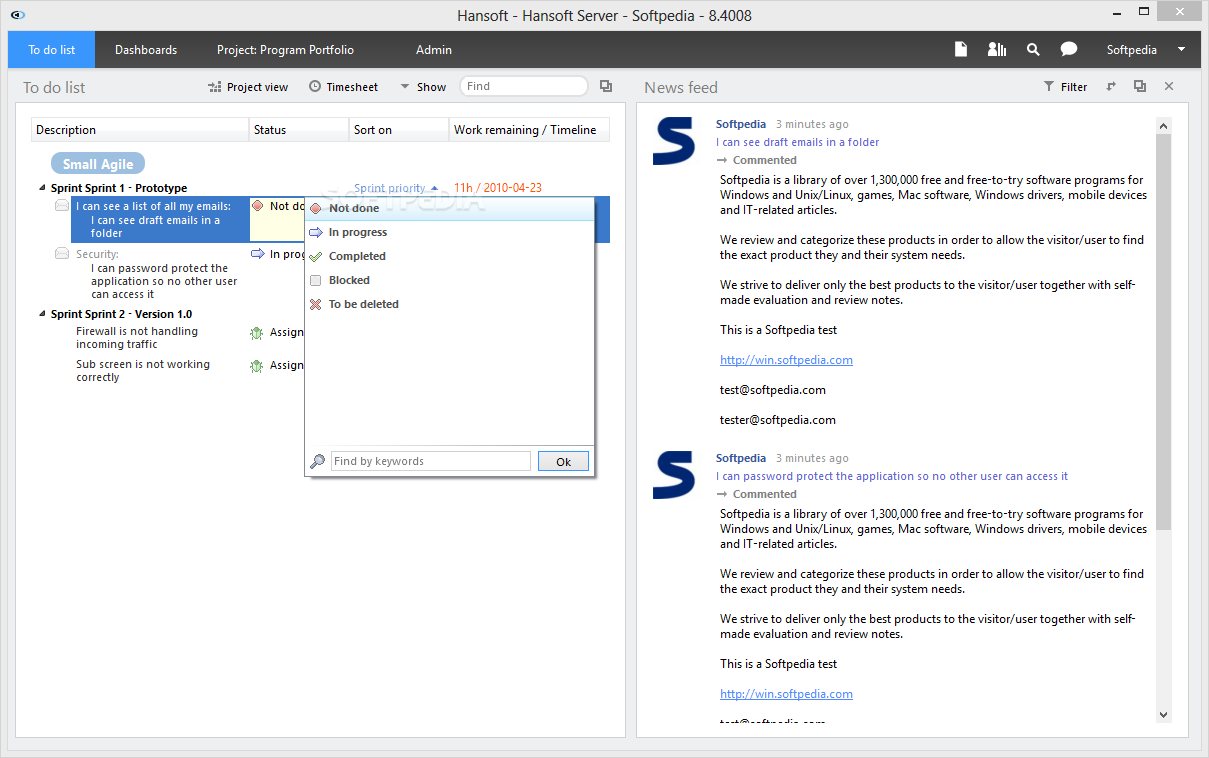Choose Completed in status list

(449, 256)
